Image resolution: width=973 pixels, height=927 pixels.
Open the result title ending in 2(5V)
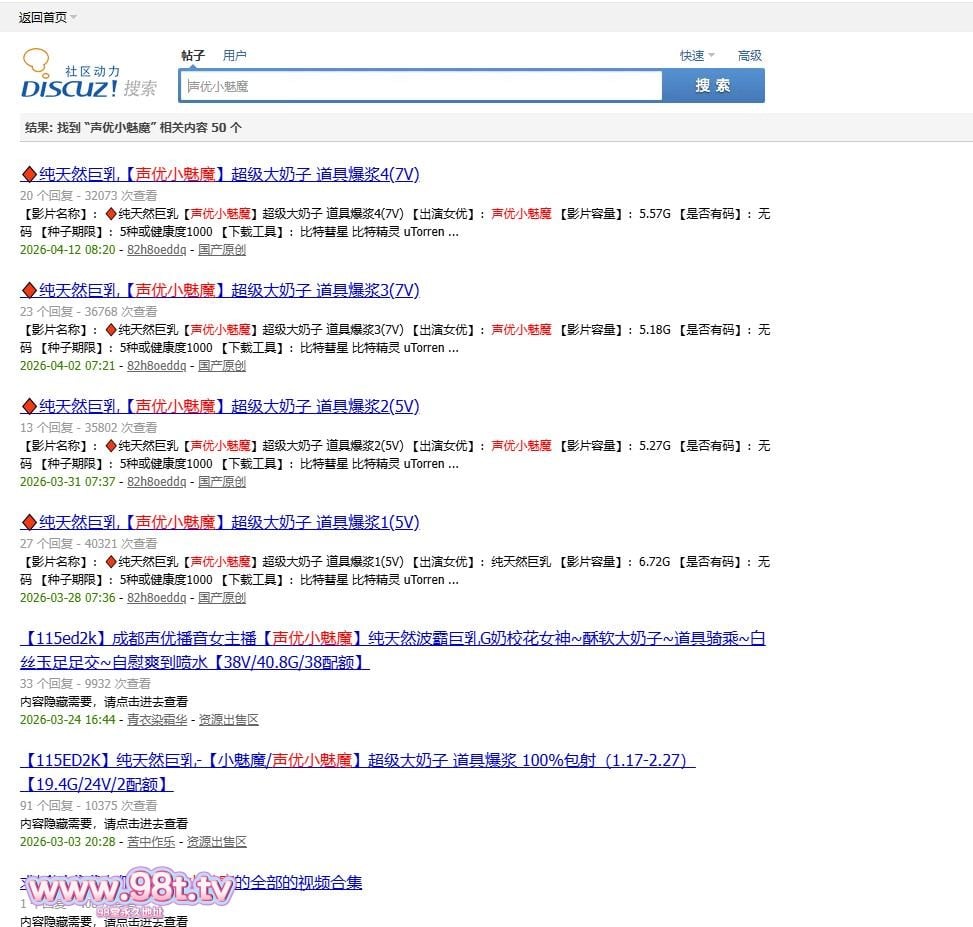[x=228, y=406]
